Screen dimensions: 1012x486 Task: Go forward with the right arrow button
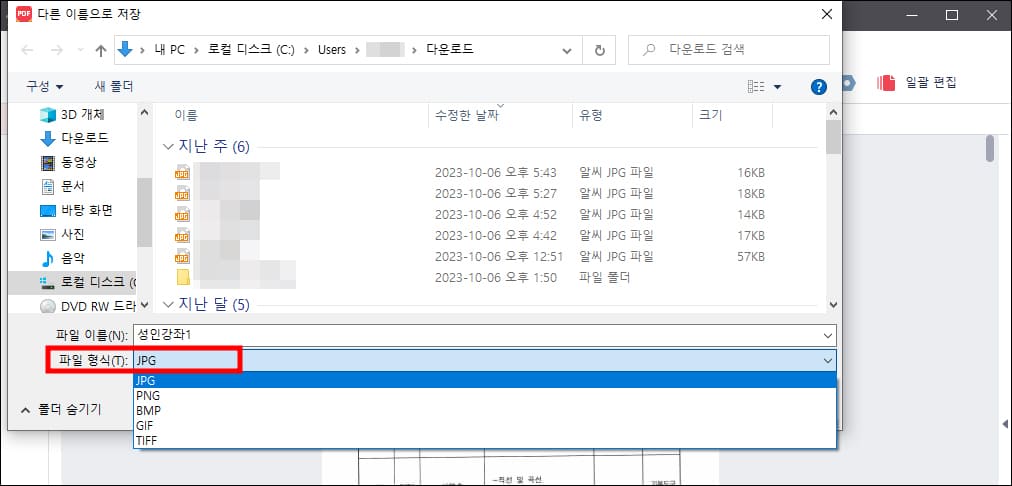point(57,50)
